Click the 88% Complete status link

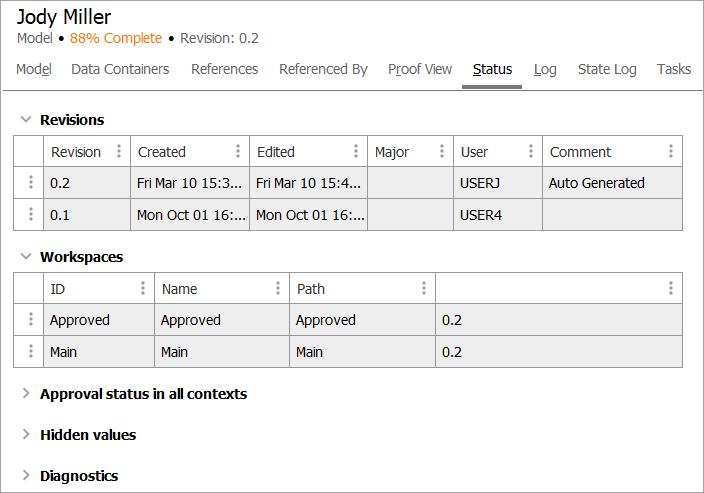[116, 38]
